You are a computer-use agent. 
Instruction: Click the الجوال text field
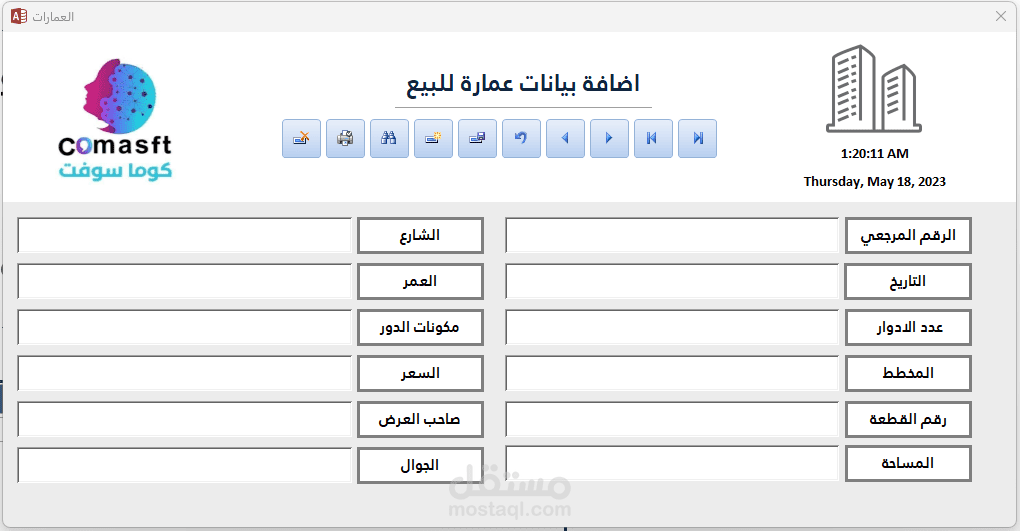(x=185, y=465)
